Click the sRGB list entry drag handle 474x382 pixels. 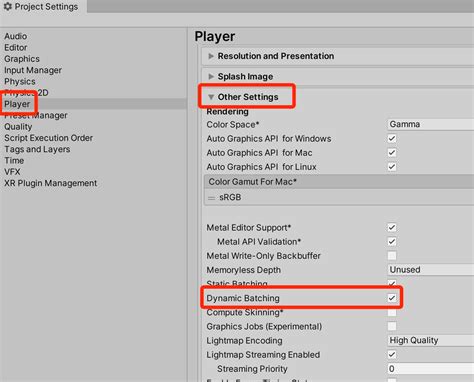click(211, 198)
